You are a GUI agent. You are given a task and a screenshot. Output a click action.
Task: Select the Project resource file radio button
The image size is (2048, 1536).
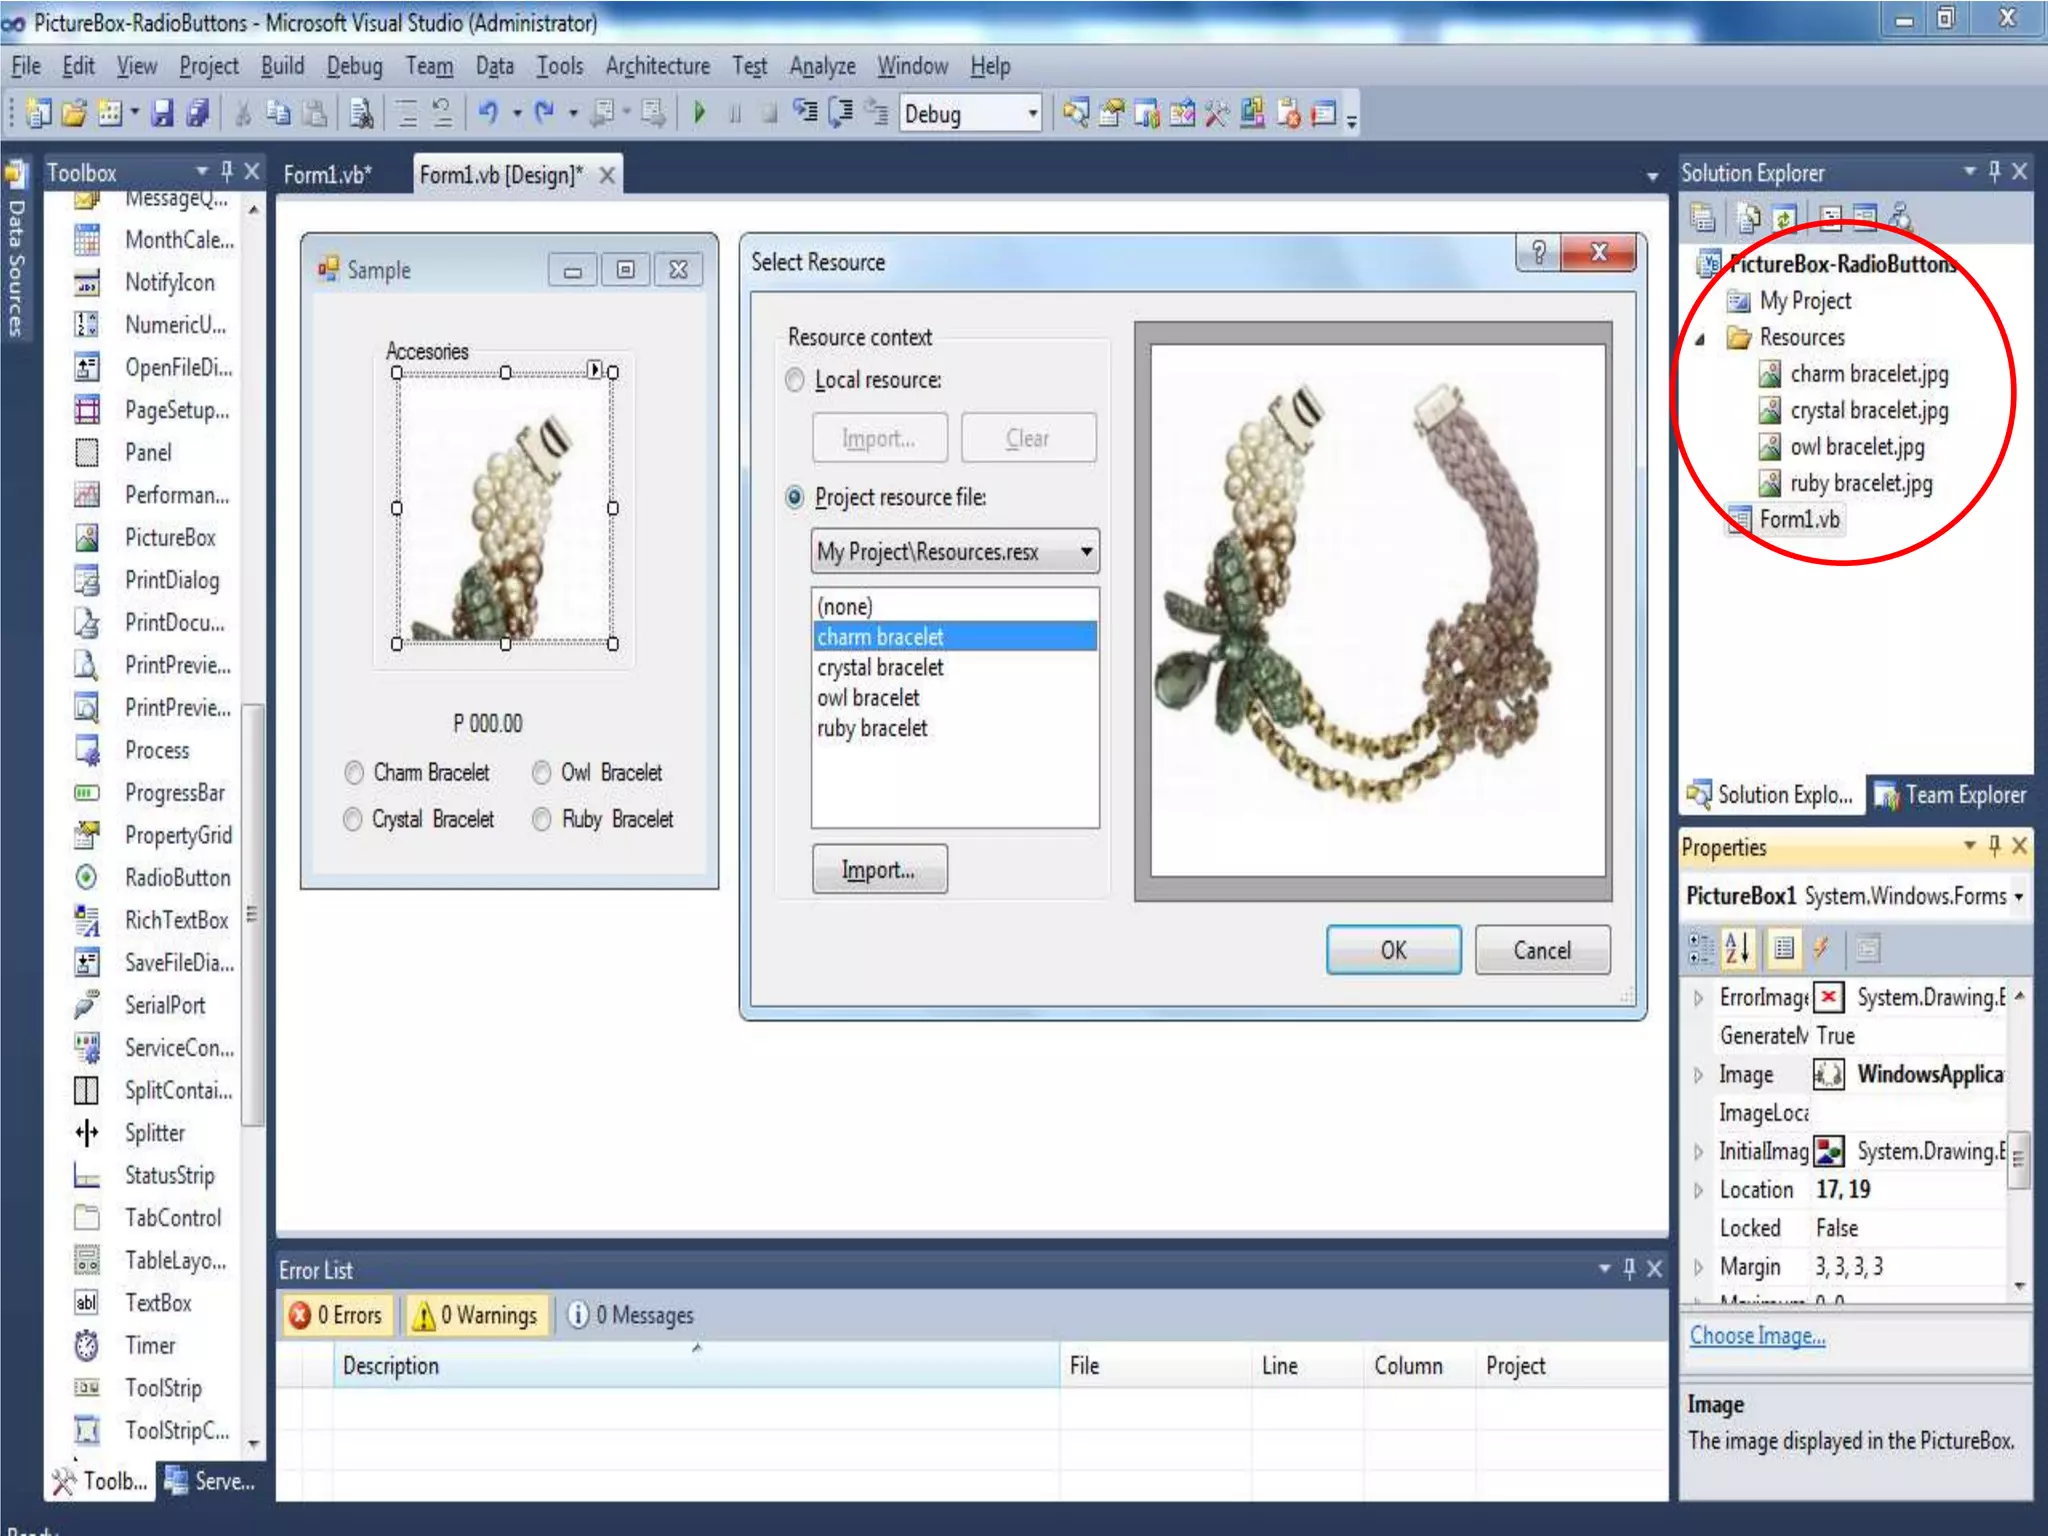click(x=795, y=498)
